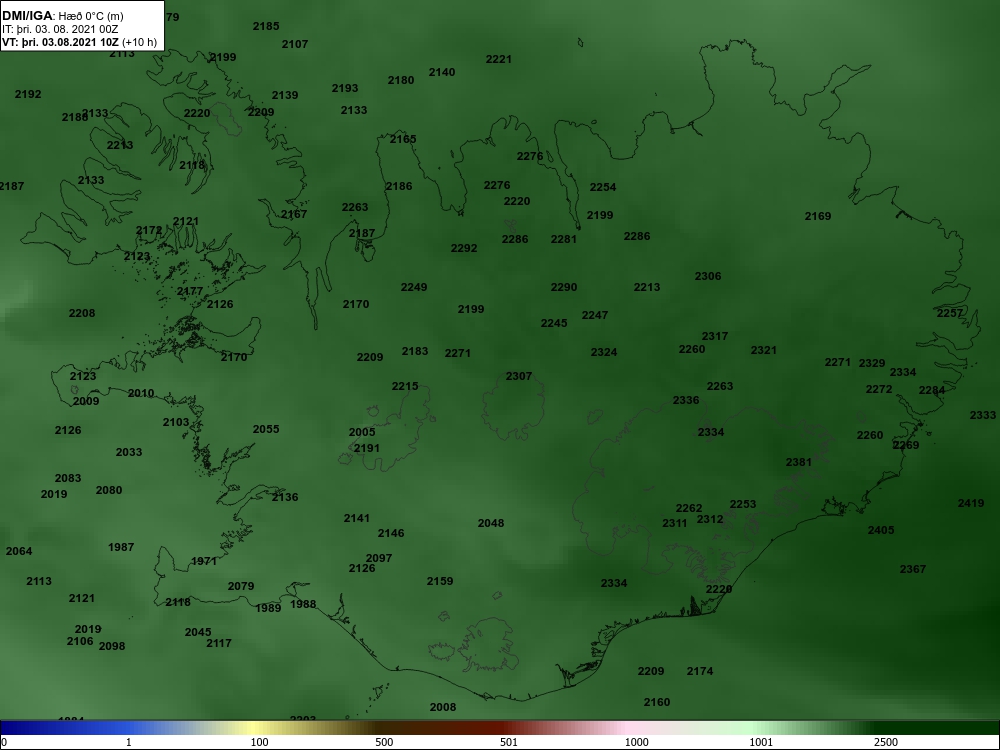Screen dimensions: 1000x750
Task: Click the legend label '1001'
Action: pos(761,742)
